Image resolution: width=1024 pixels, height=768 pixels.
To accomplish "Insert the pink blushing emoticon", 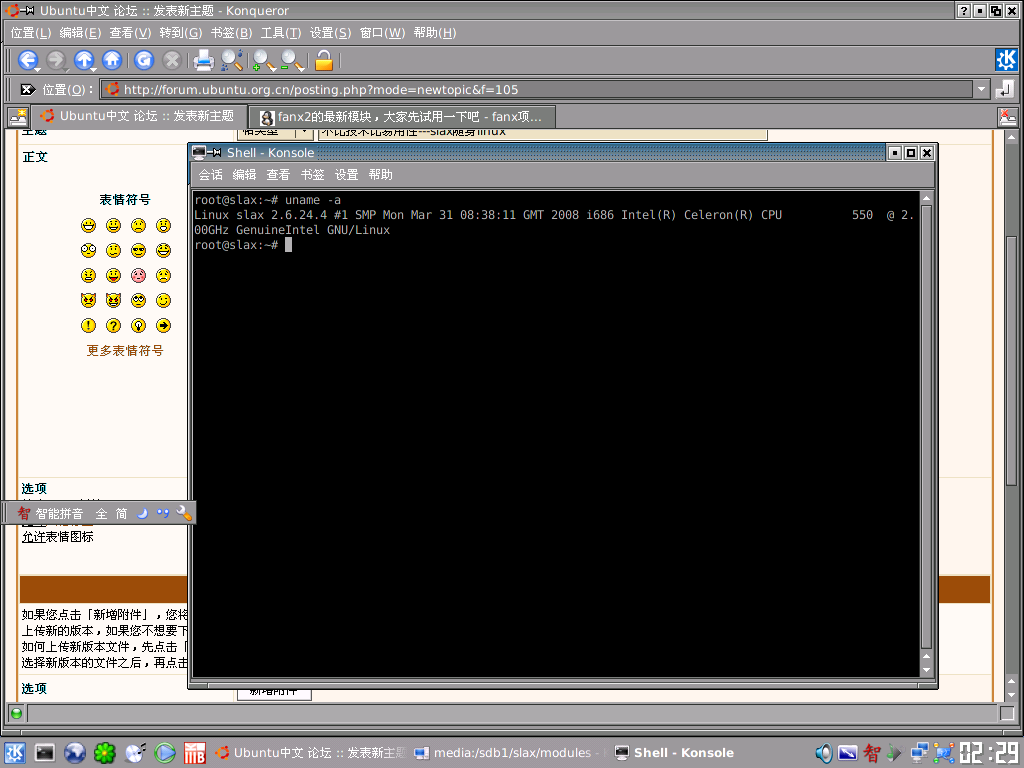I will point(138,275).
